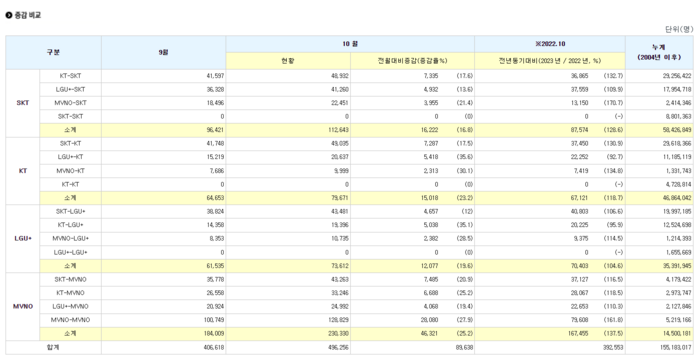Click the 'MVNO-LGU+' row label
Viewport: 700px width, 363px height.
click(x=71, y=238)
